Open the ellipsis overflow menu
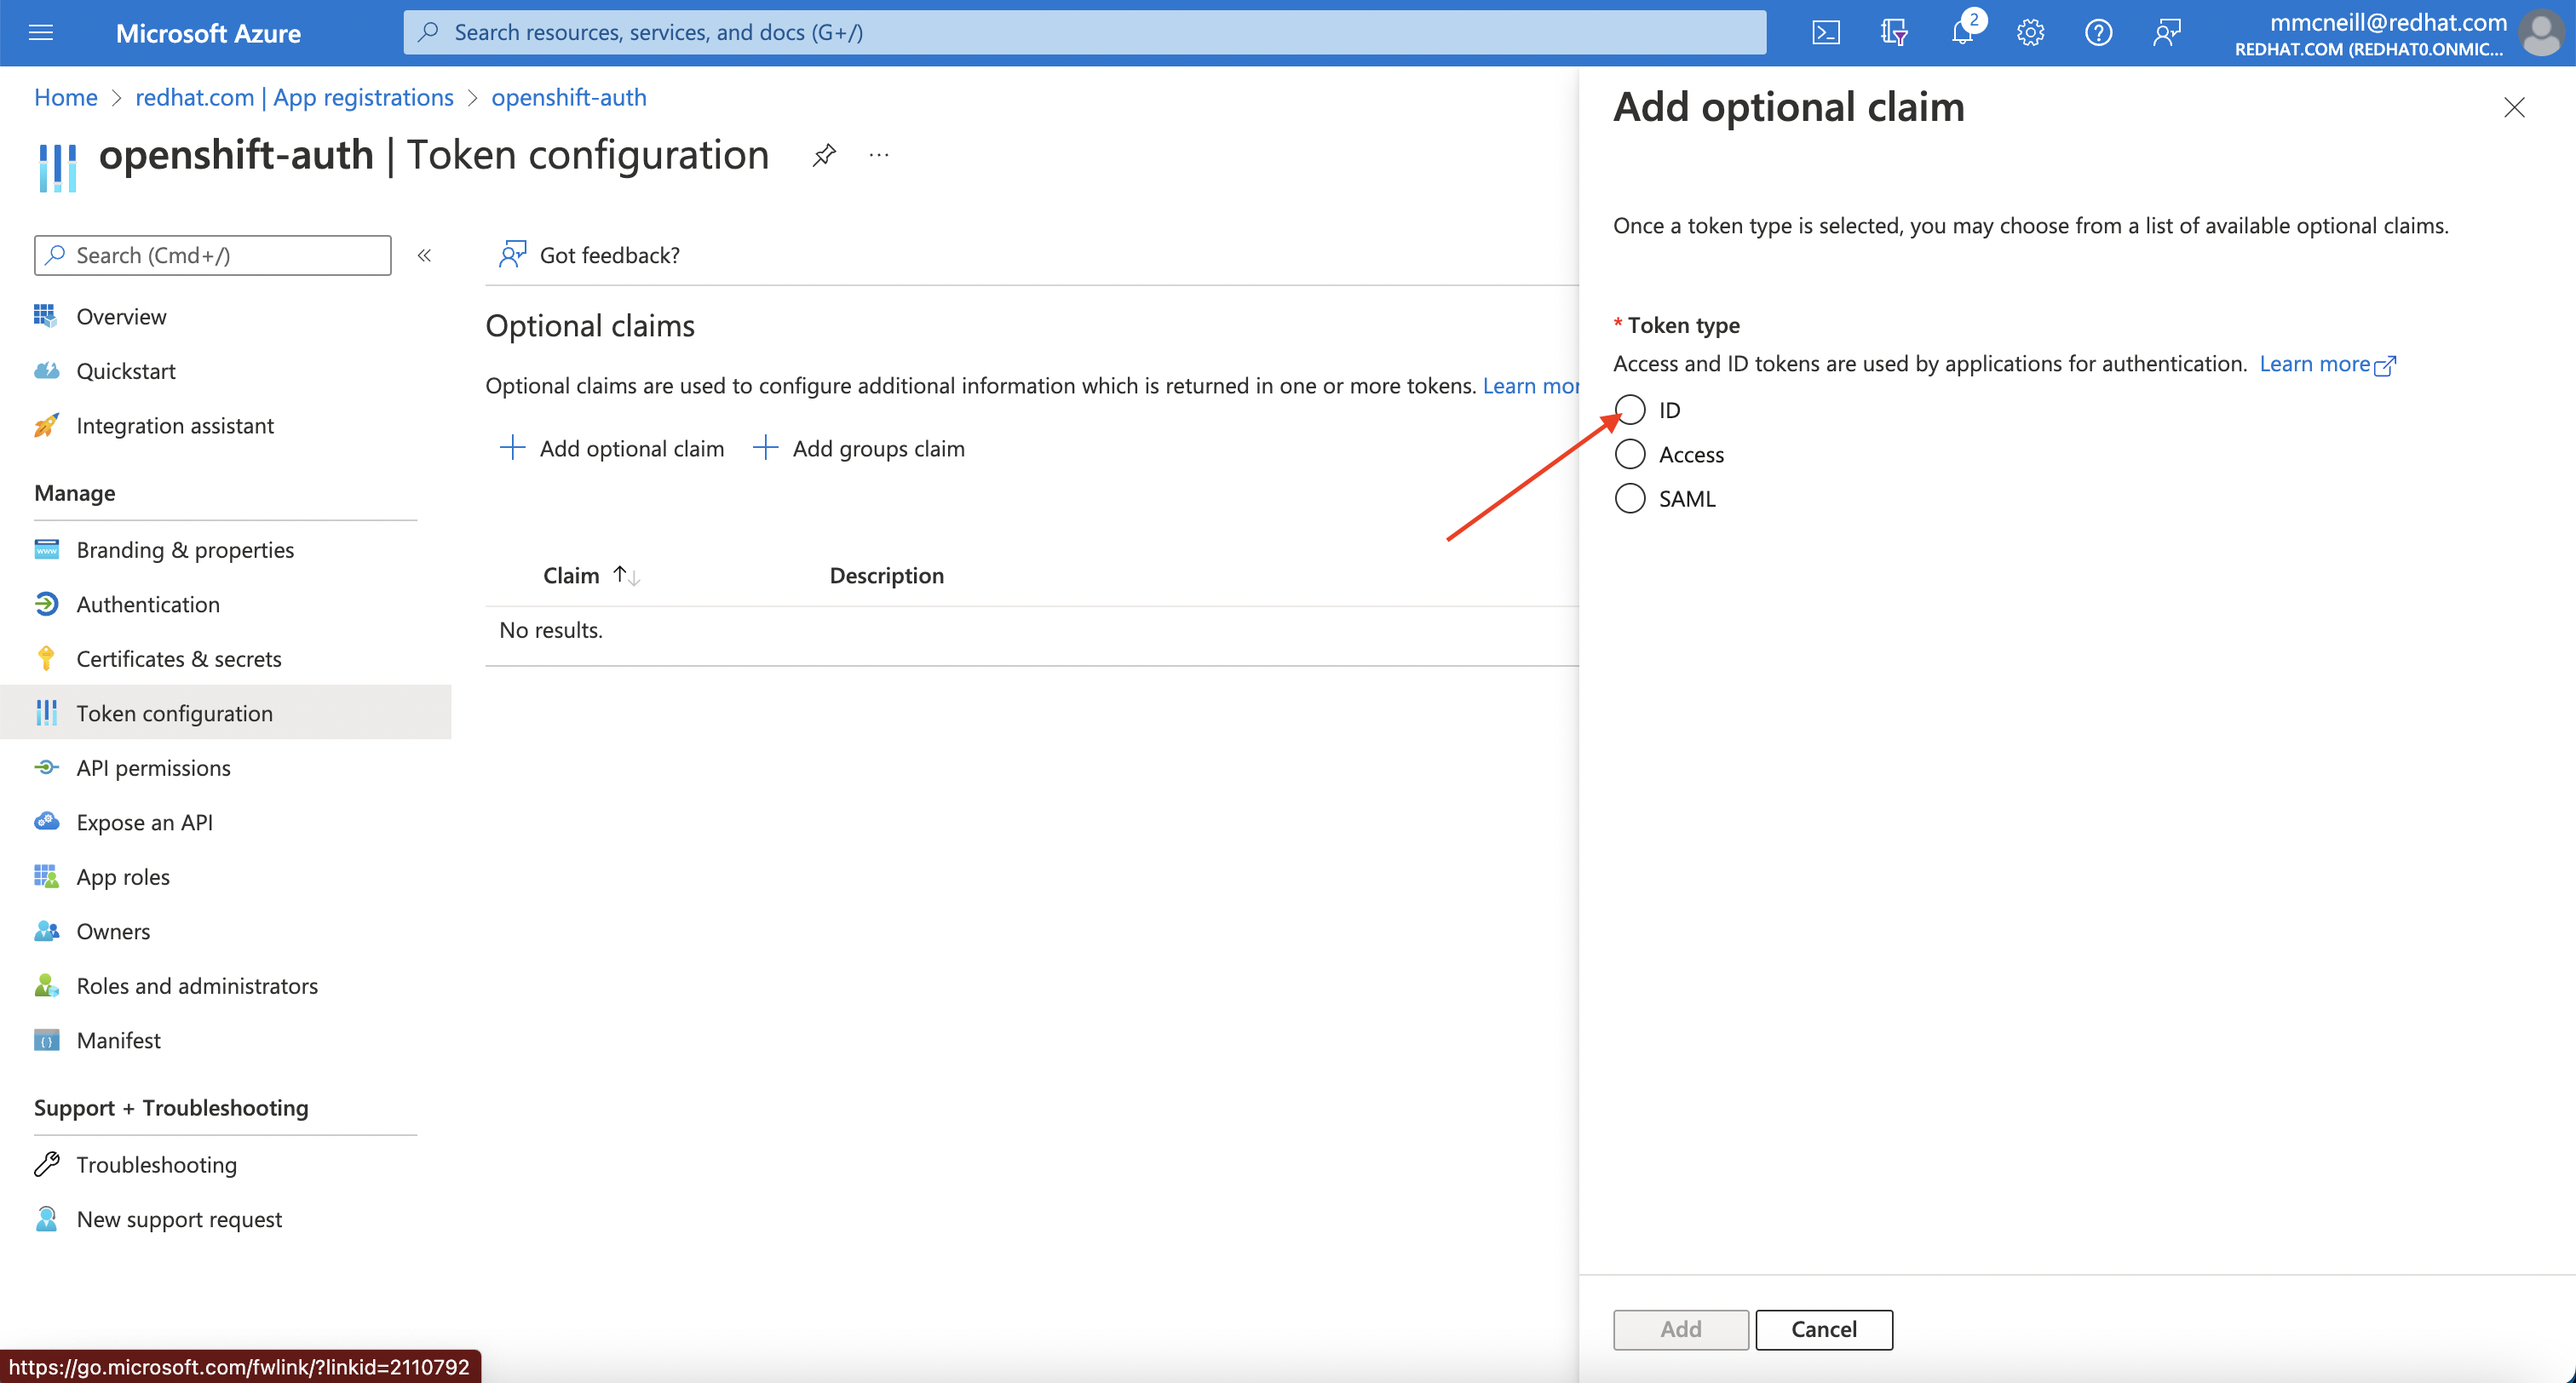The image size is (2576, 1383). [879, 155]
